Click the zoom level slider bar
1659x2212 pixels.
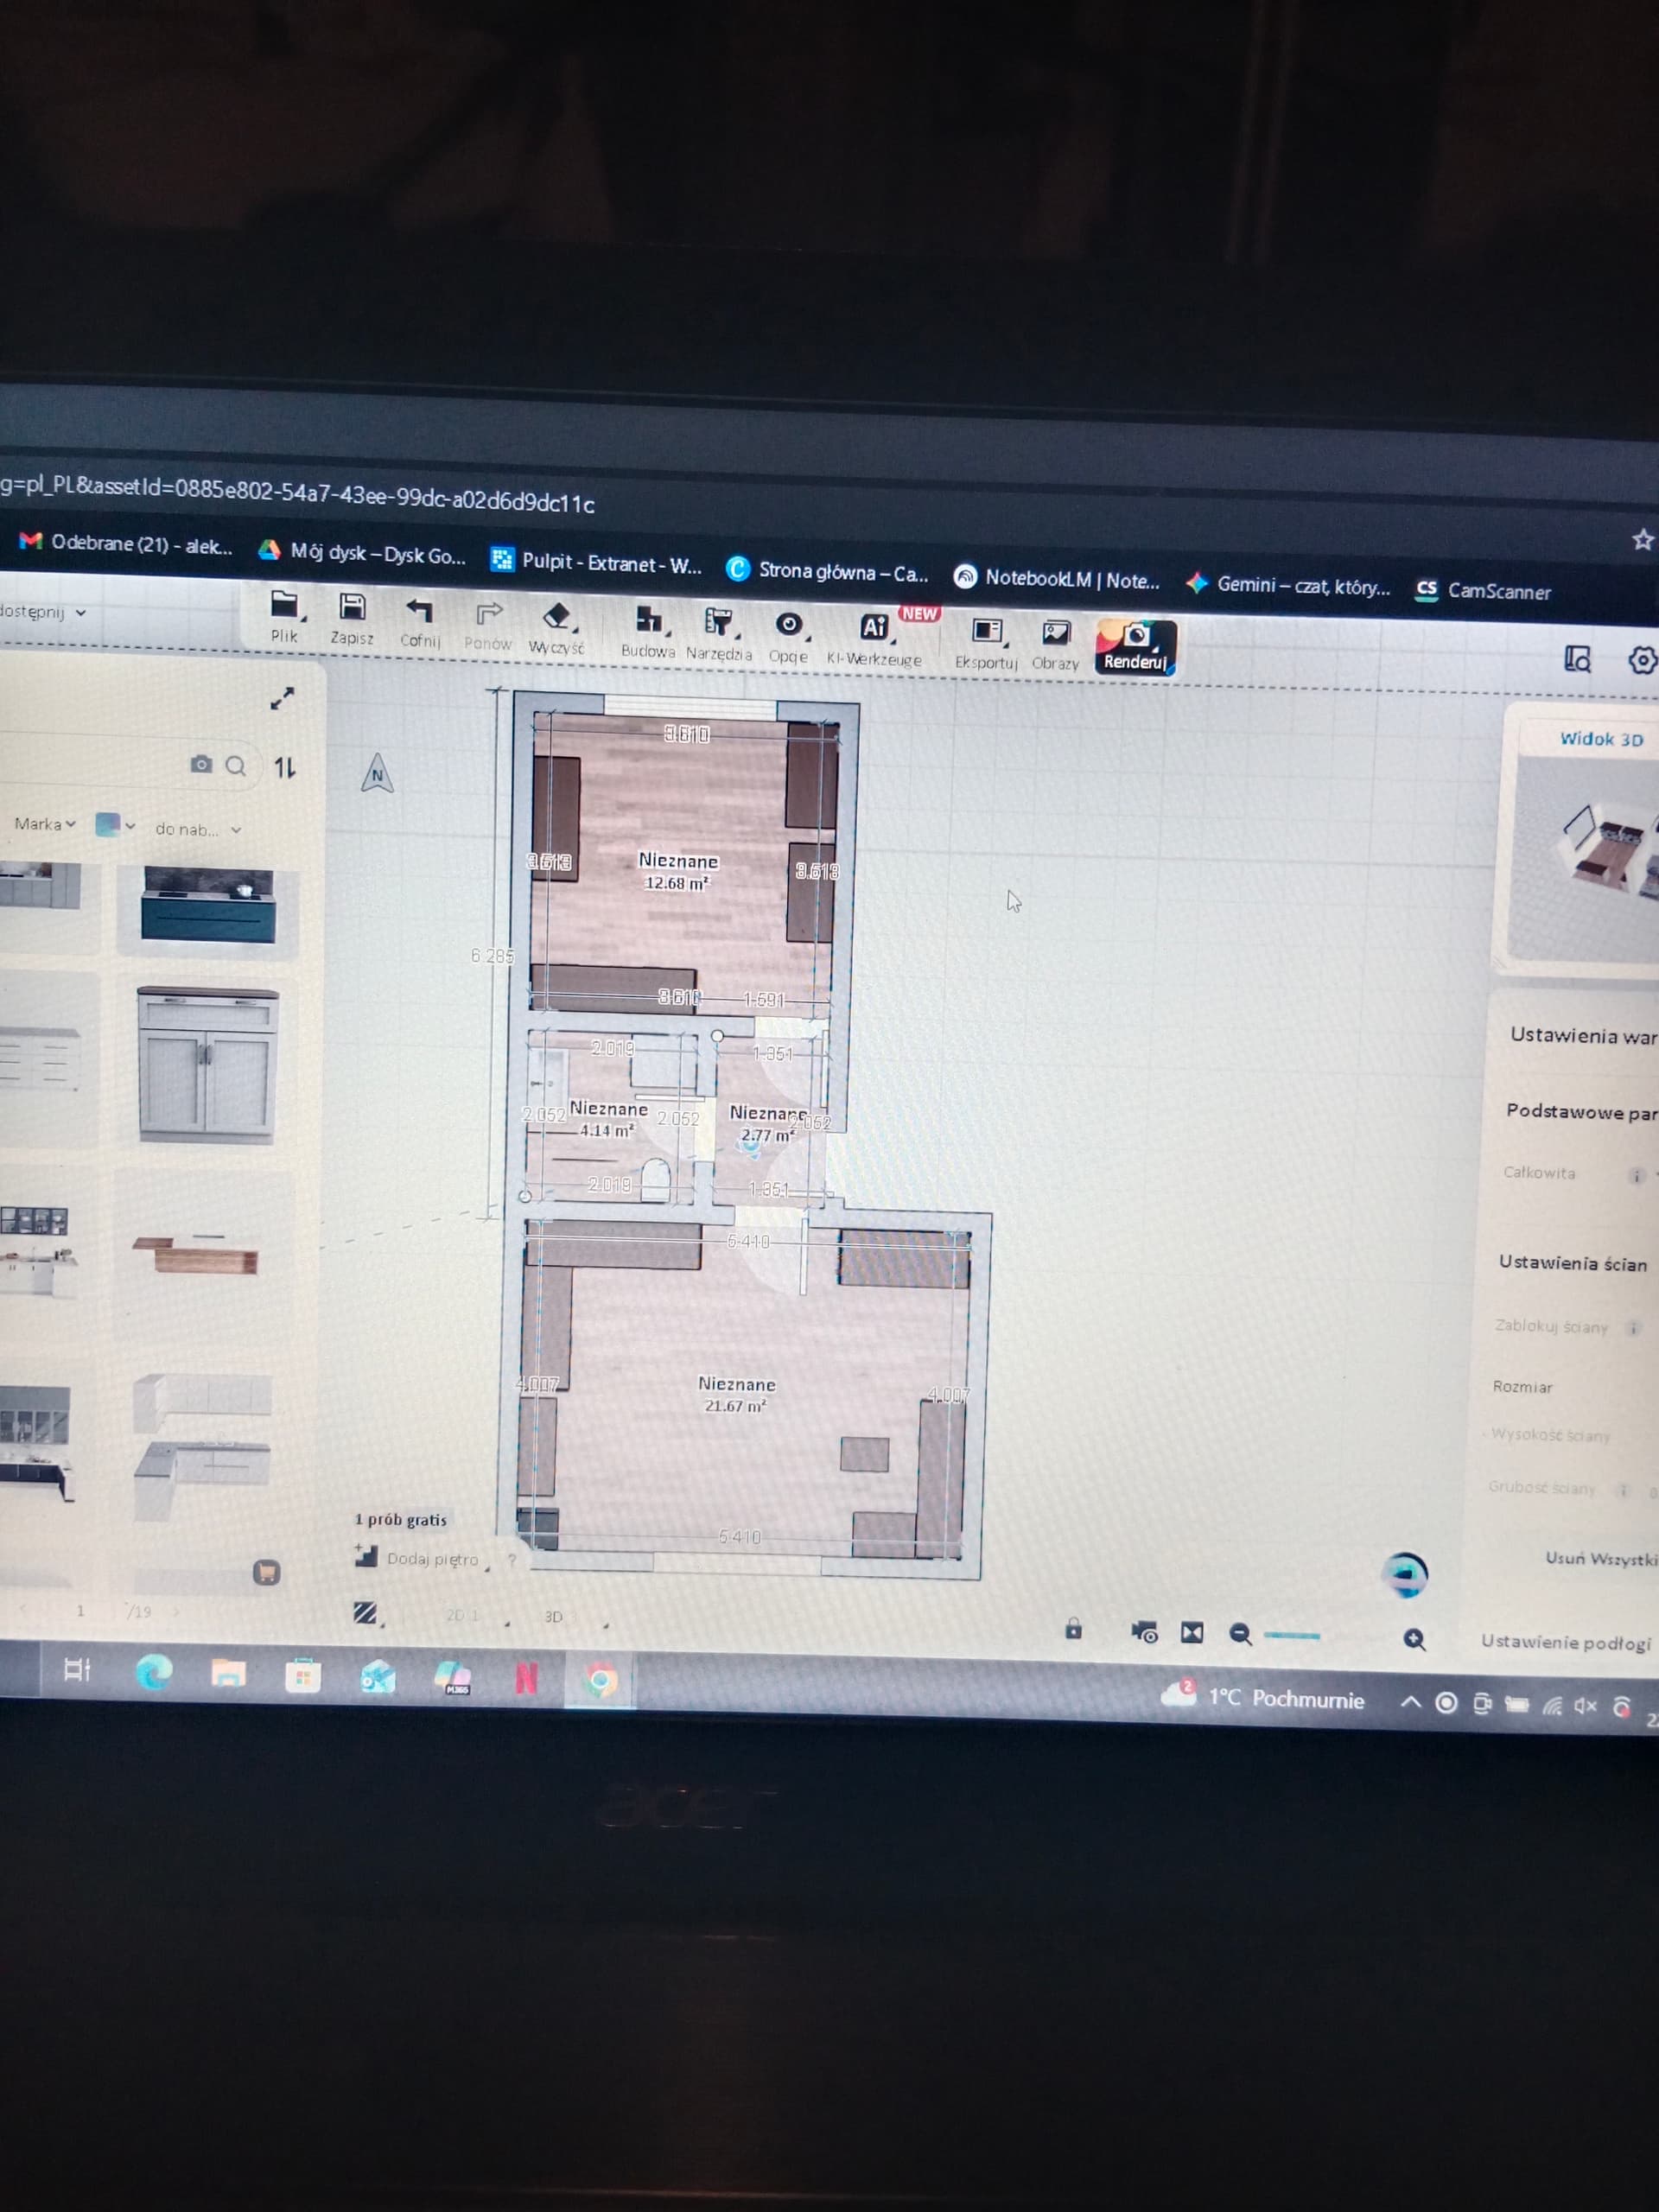[x=1292, y=1636]
